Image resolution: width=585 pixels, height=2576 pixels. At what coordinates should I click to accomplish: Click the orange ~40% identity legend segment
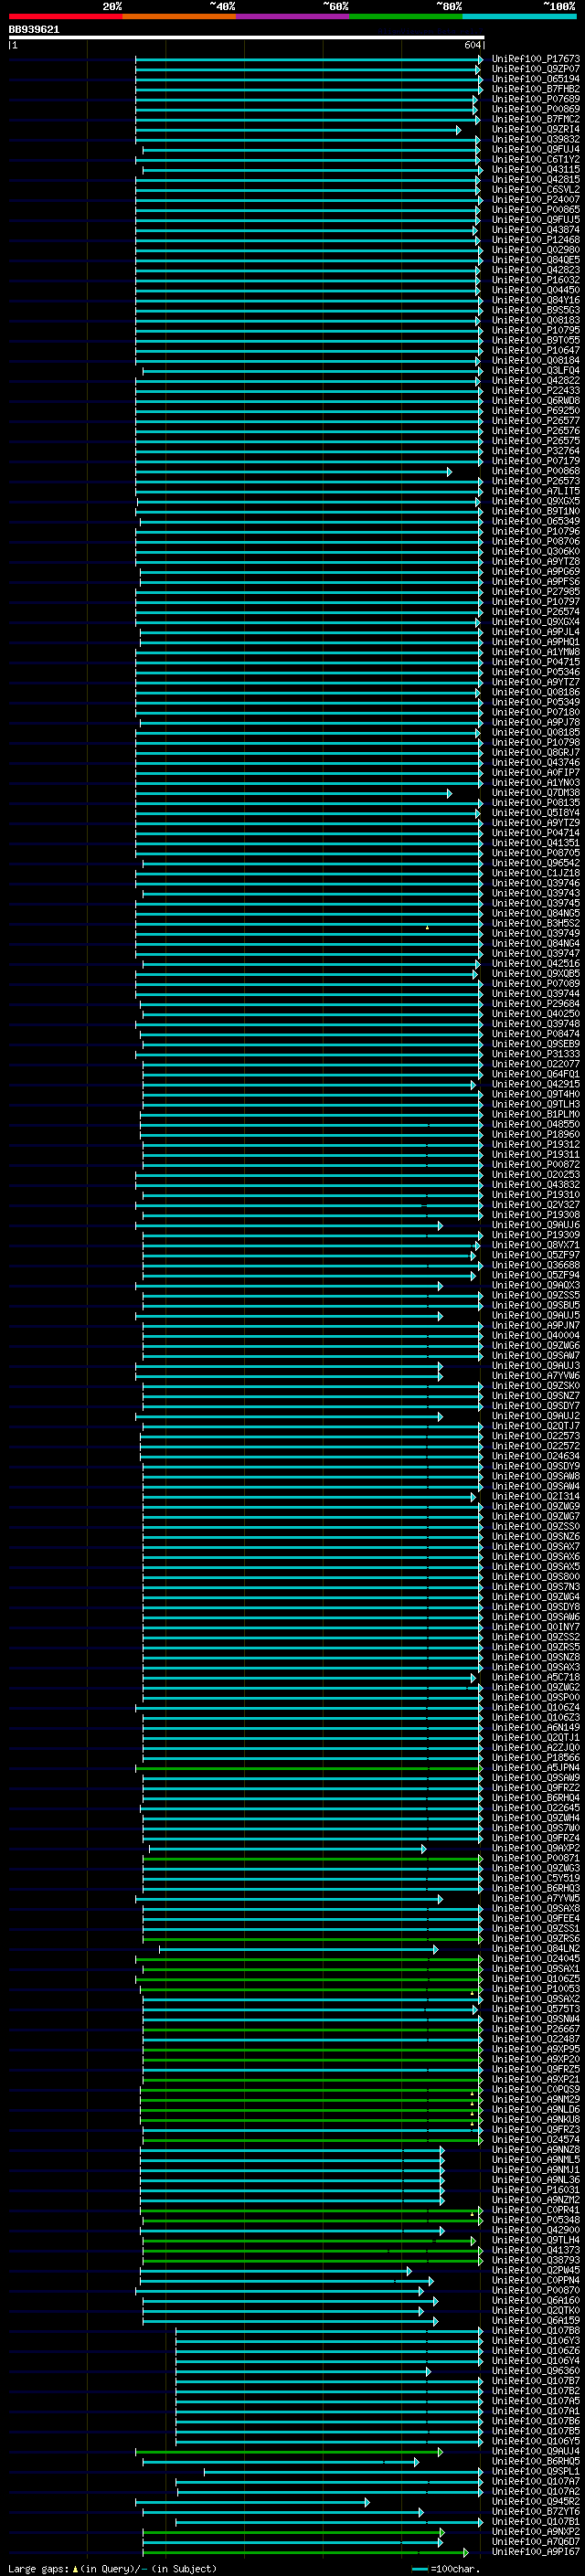click(179, 16)
